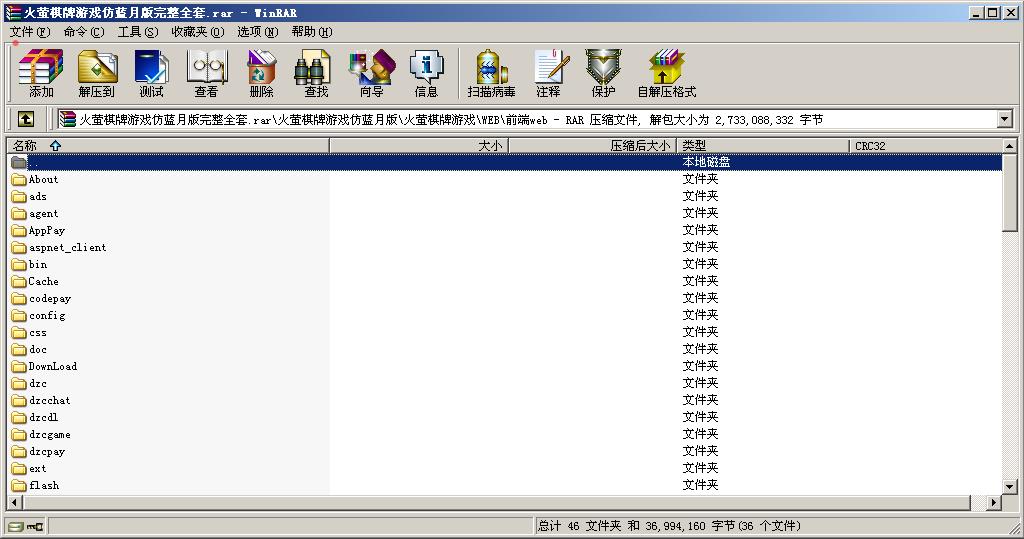Run the Test (测试) archive tool

point(152,74)
